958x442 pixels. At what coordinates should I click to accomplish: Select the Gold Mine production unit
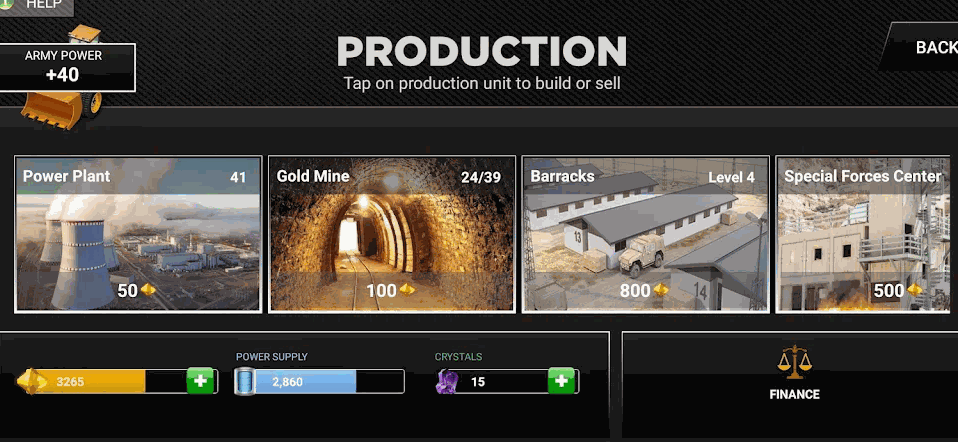point(392,234)
